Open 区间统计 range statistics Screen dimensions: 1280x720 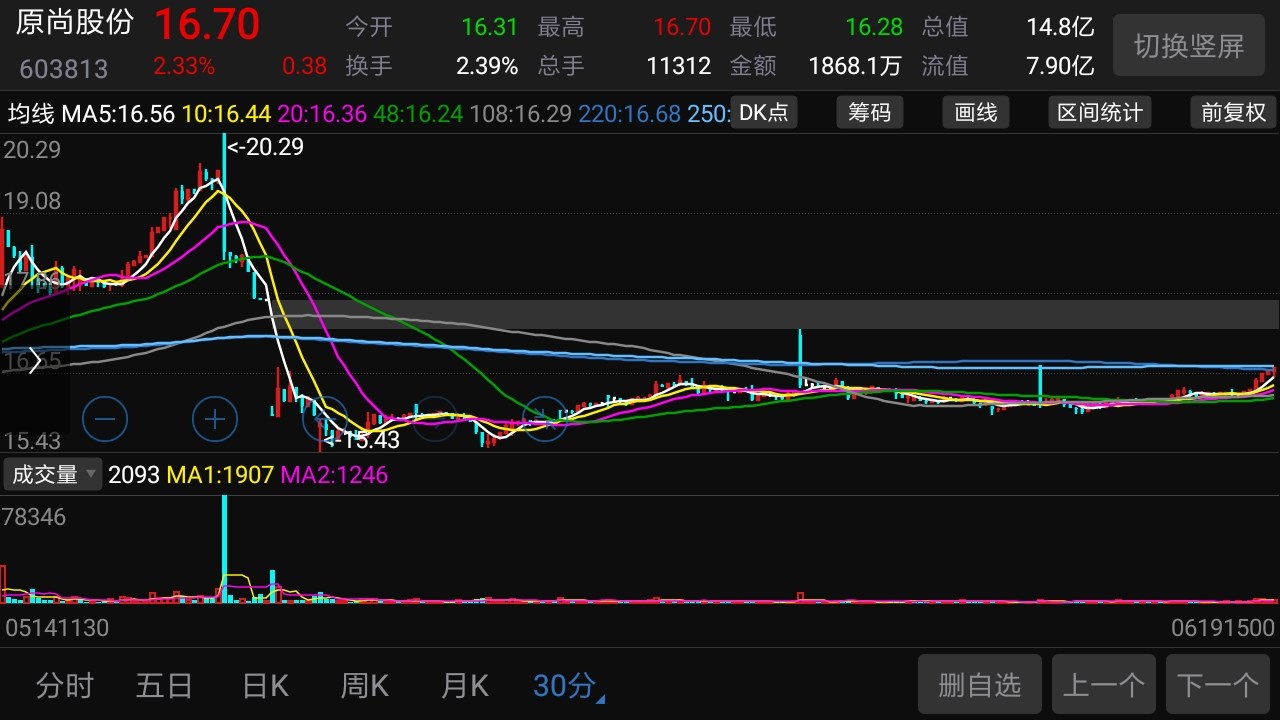[1100, 112]
